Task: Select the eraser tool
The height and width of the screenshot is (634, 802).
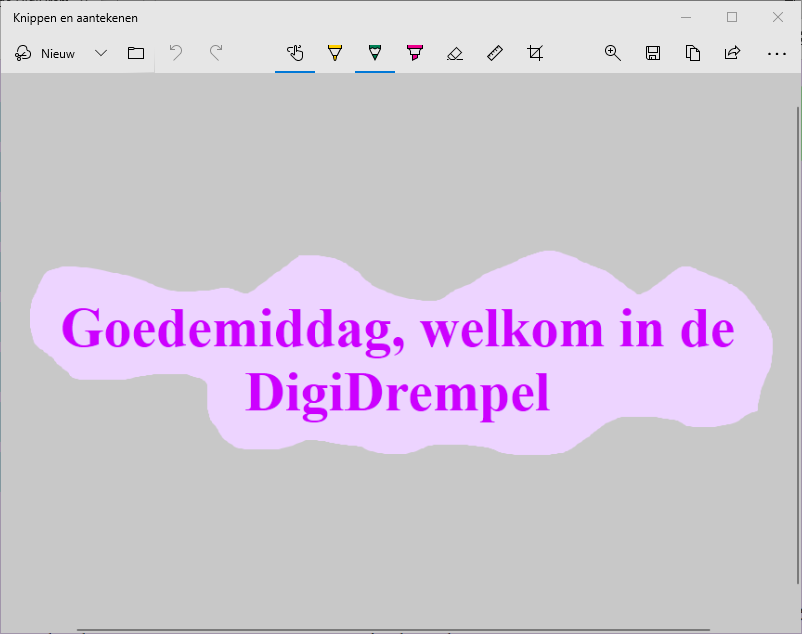Action: [455, 53]
